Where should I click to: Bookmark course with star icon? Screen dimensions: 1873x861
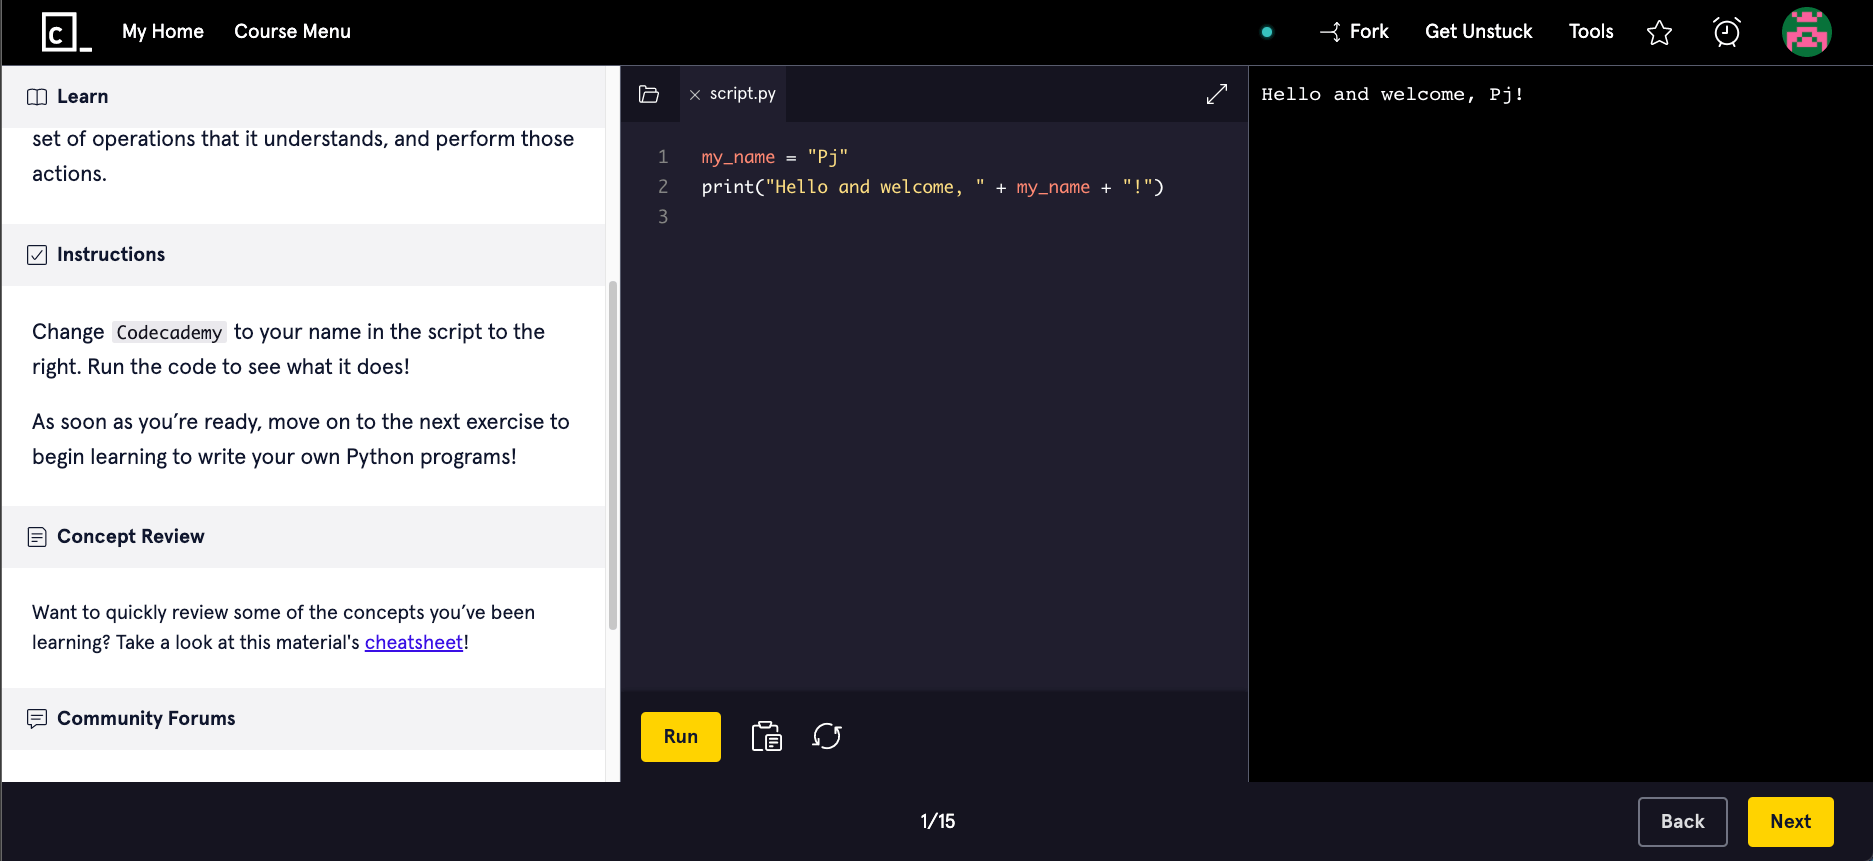(x=1659, y=33)
